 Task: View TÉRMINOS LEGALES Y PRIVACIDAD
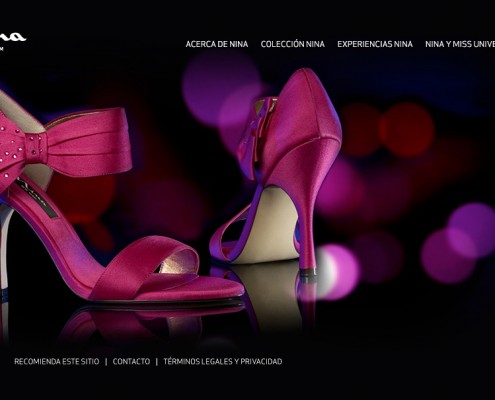[x=223, y=361]
